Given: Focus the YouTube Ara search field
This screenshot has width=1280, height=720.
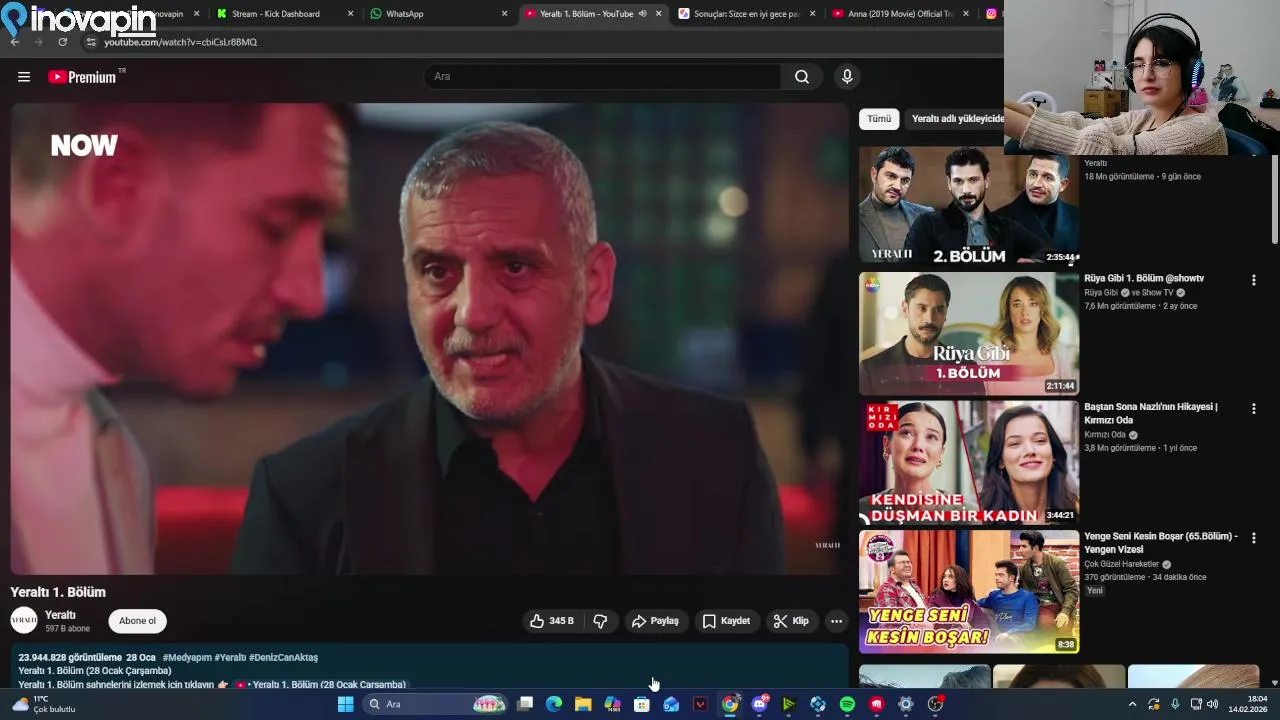Looking at the screenshot, I should [x=604, y=77].
